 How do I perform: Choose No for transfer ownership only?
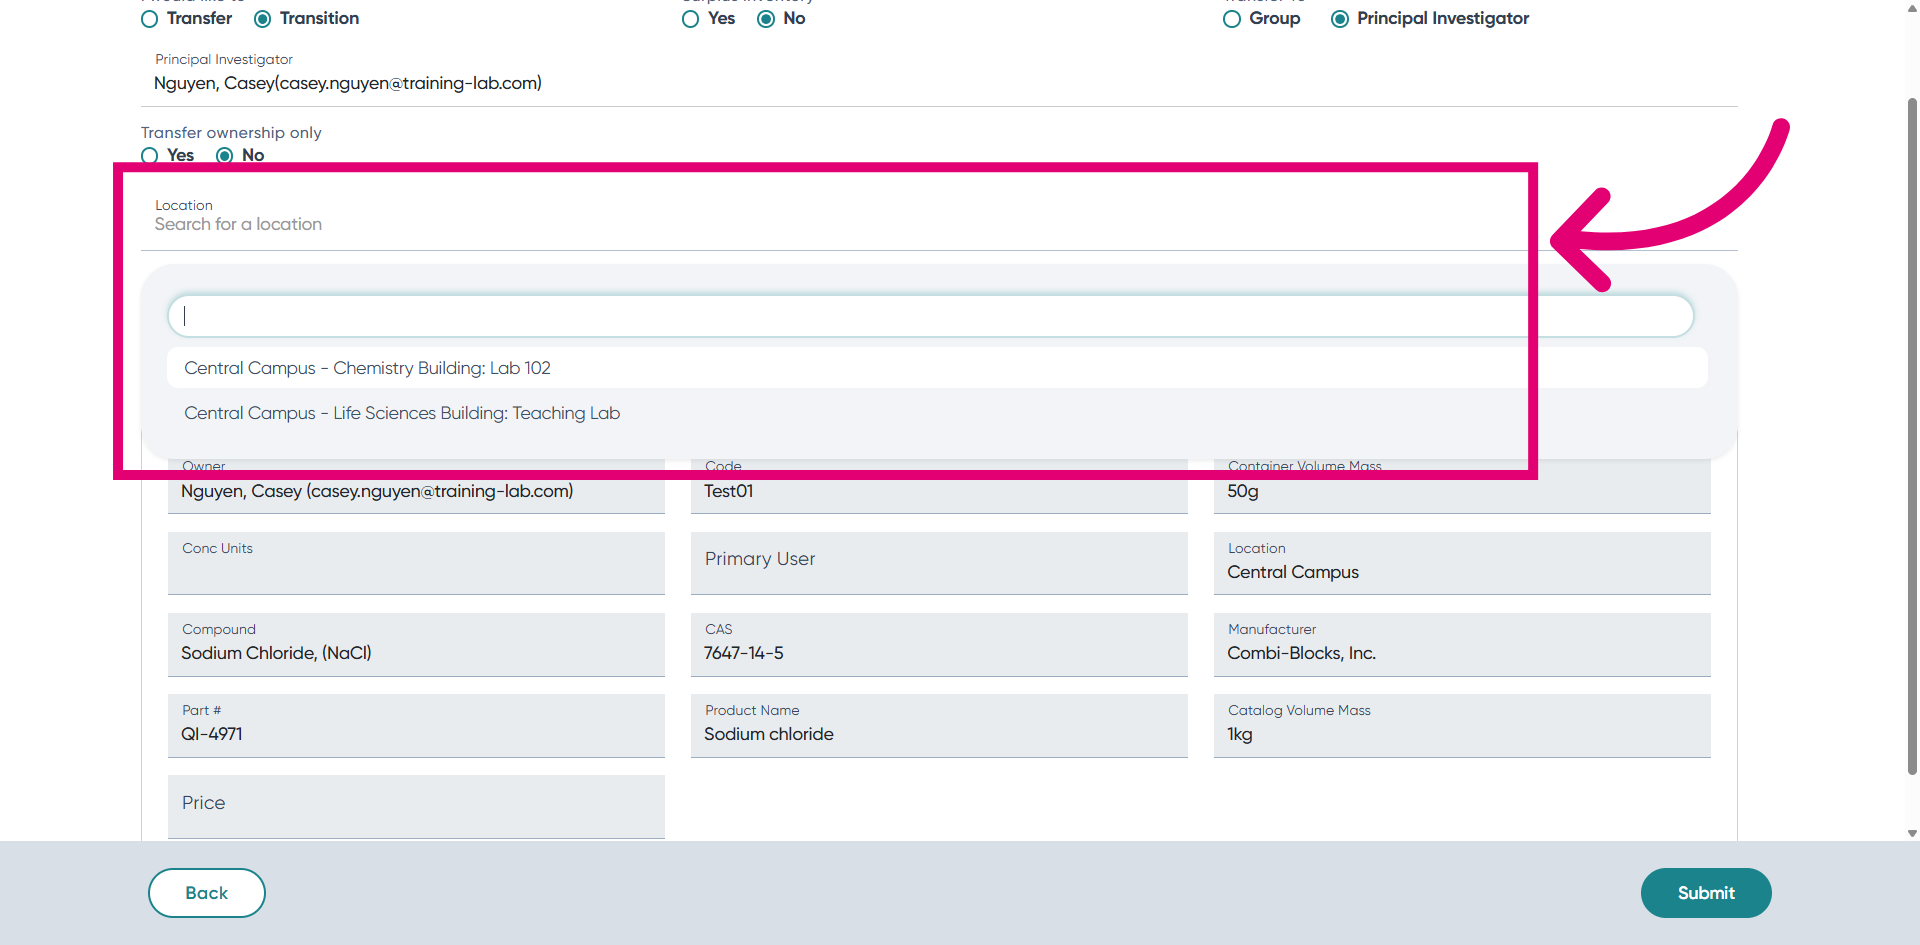click(225, 155)
